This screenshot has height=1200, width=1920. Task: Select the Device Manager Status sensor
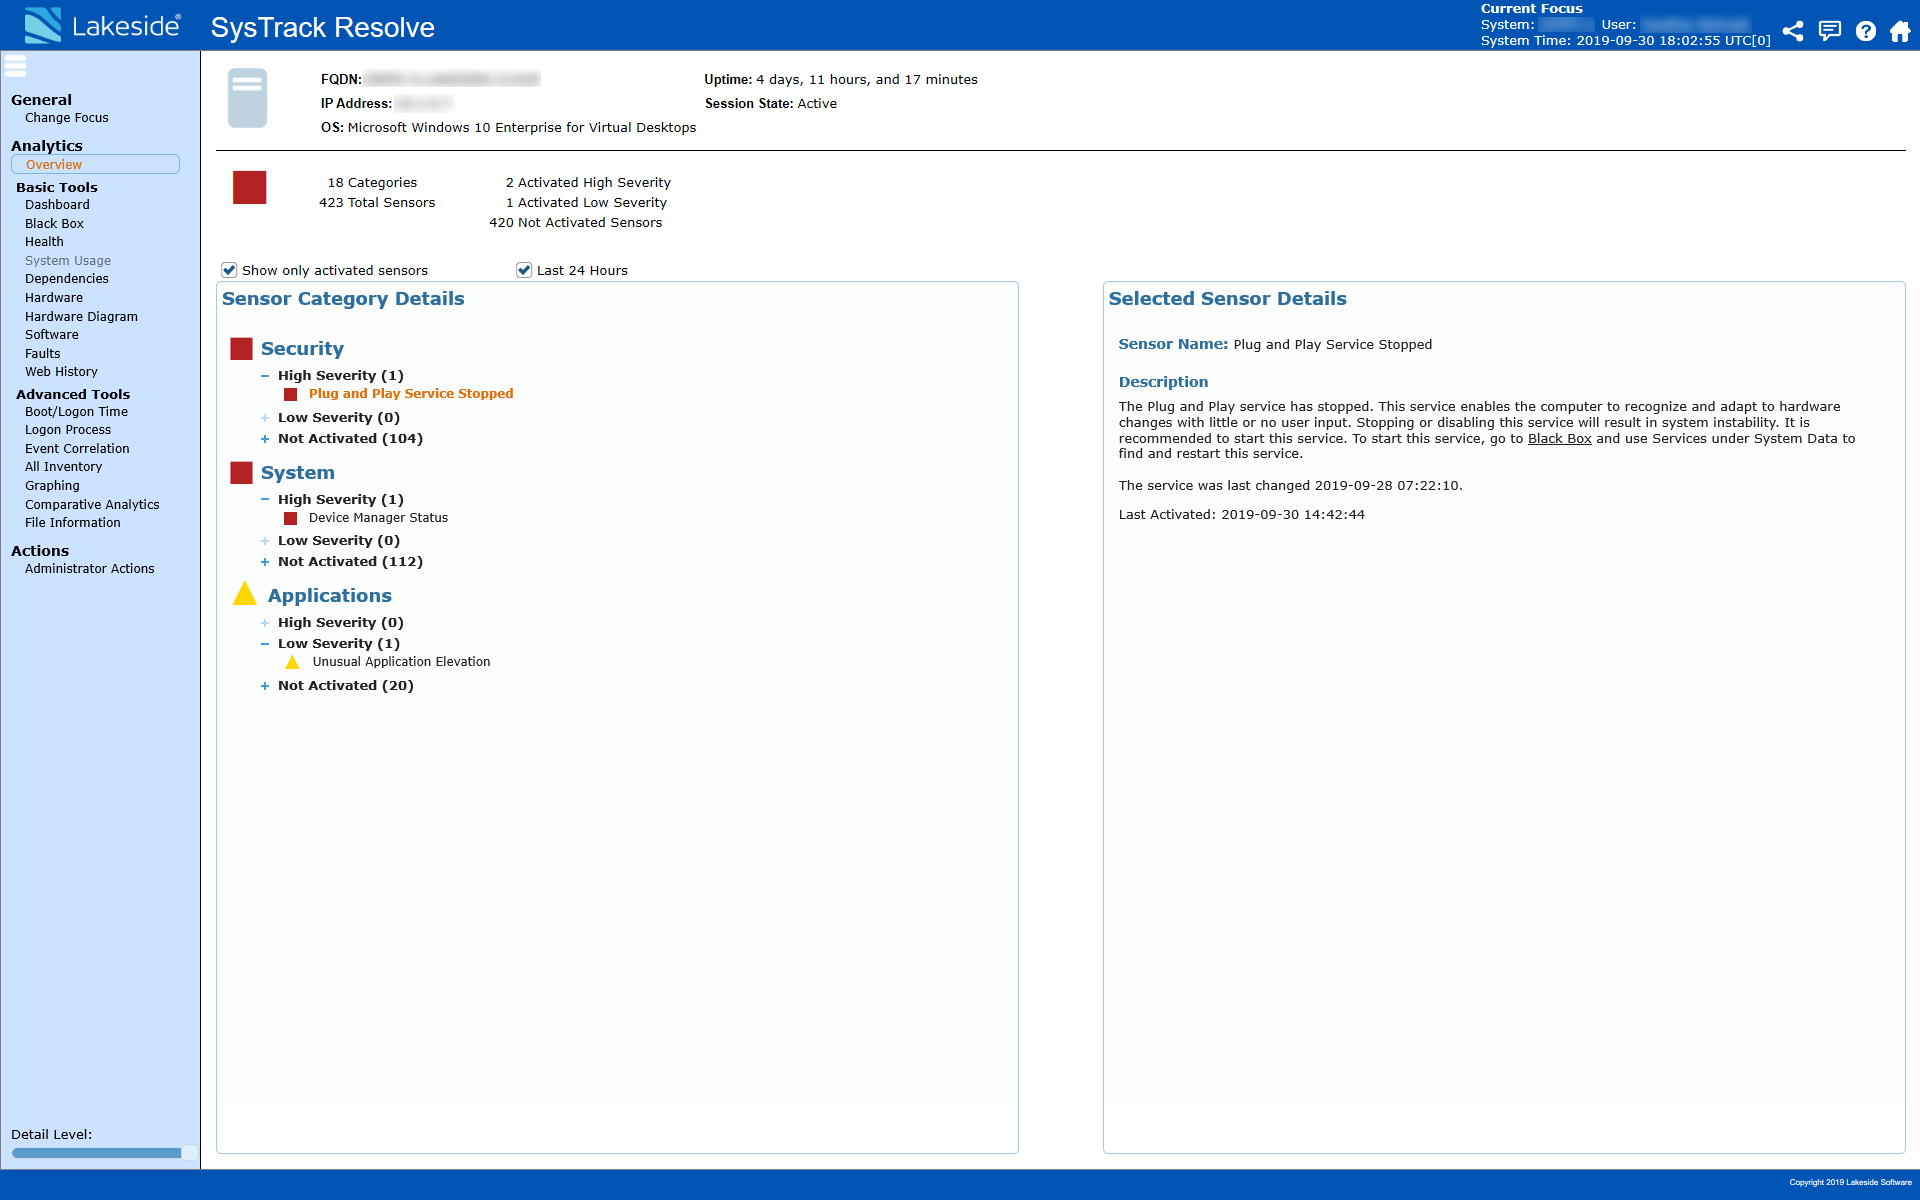coord(378,518)
